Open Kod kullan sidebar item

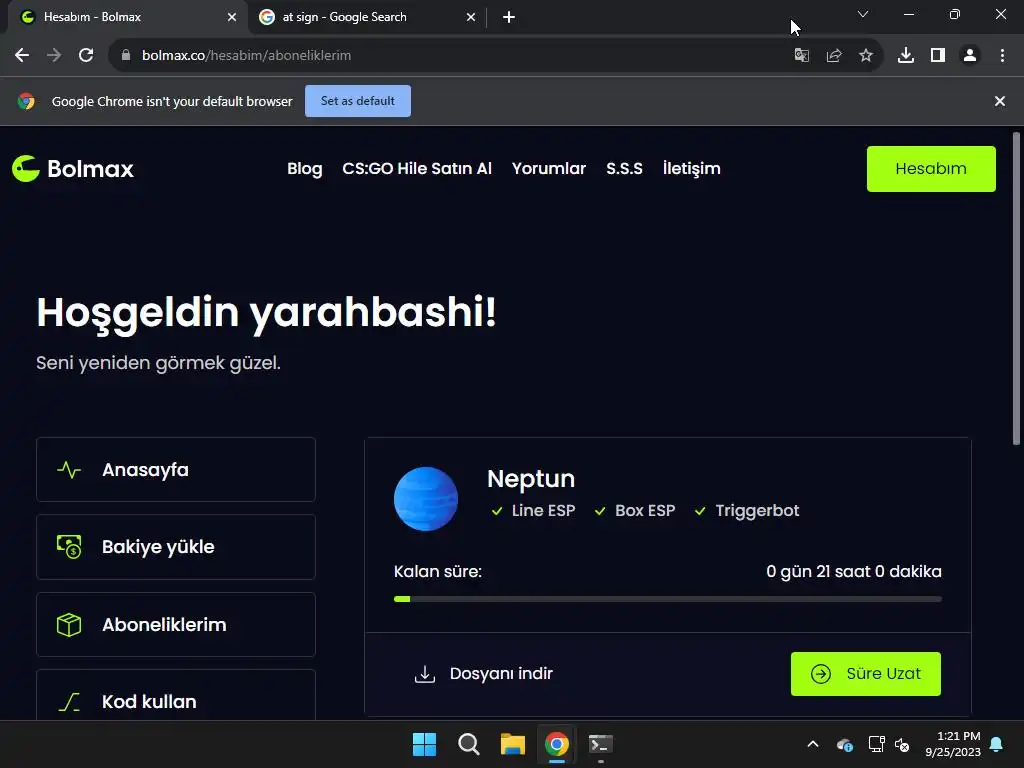176,696
